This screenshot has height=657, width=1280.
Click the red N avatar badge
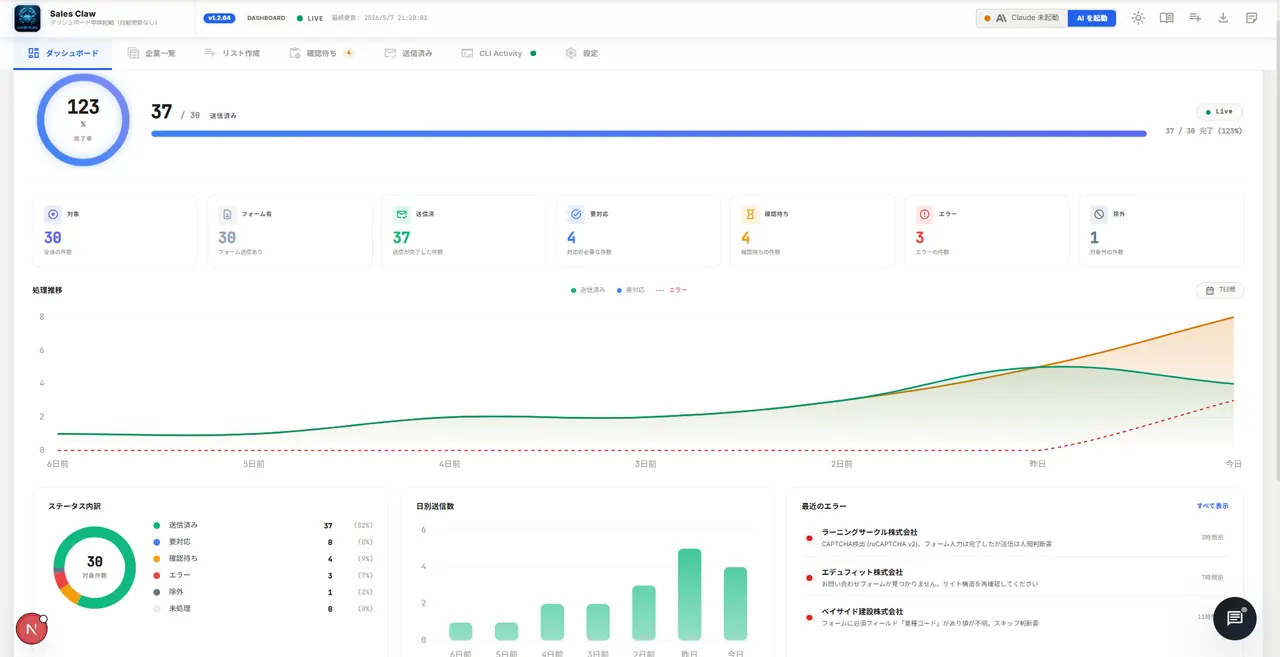[32, 629]
